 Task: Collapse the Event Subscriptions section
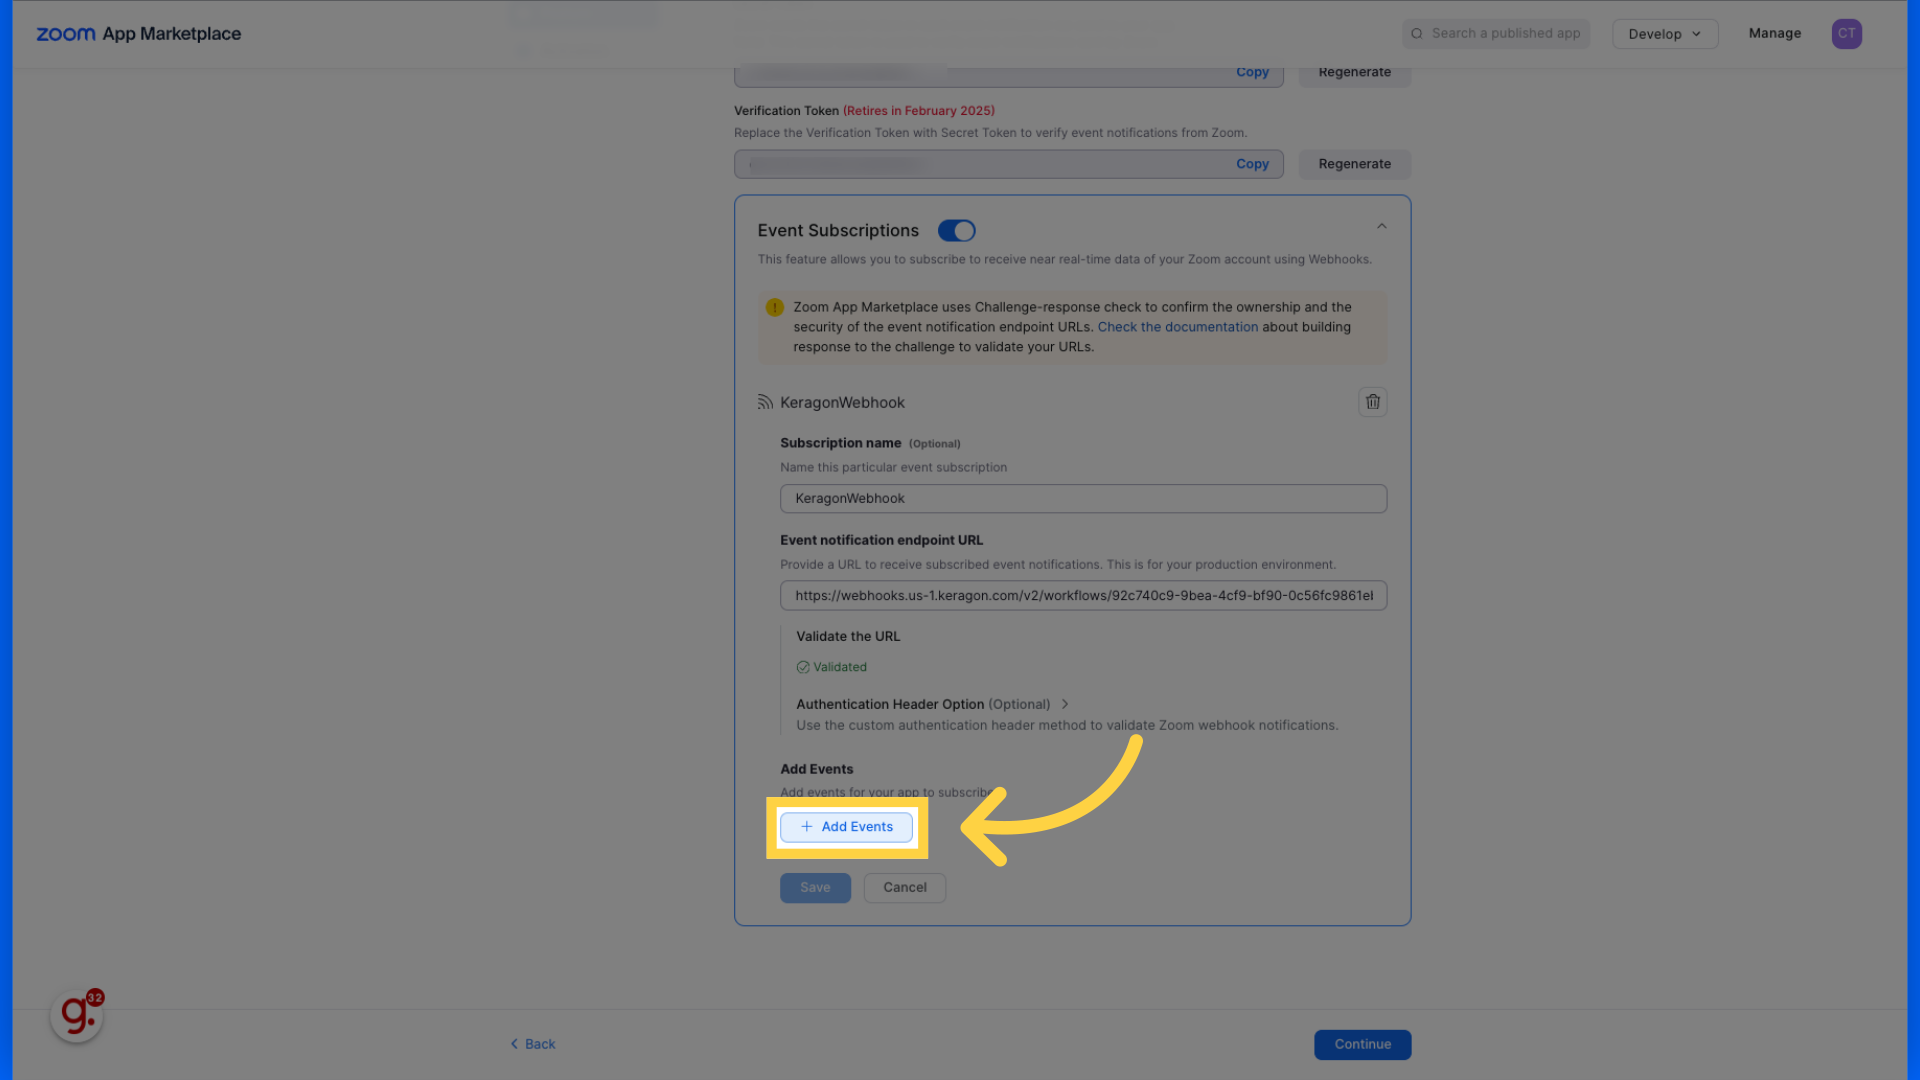click(x=1382, y=227)
